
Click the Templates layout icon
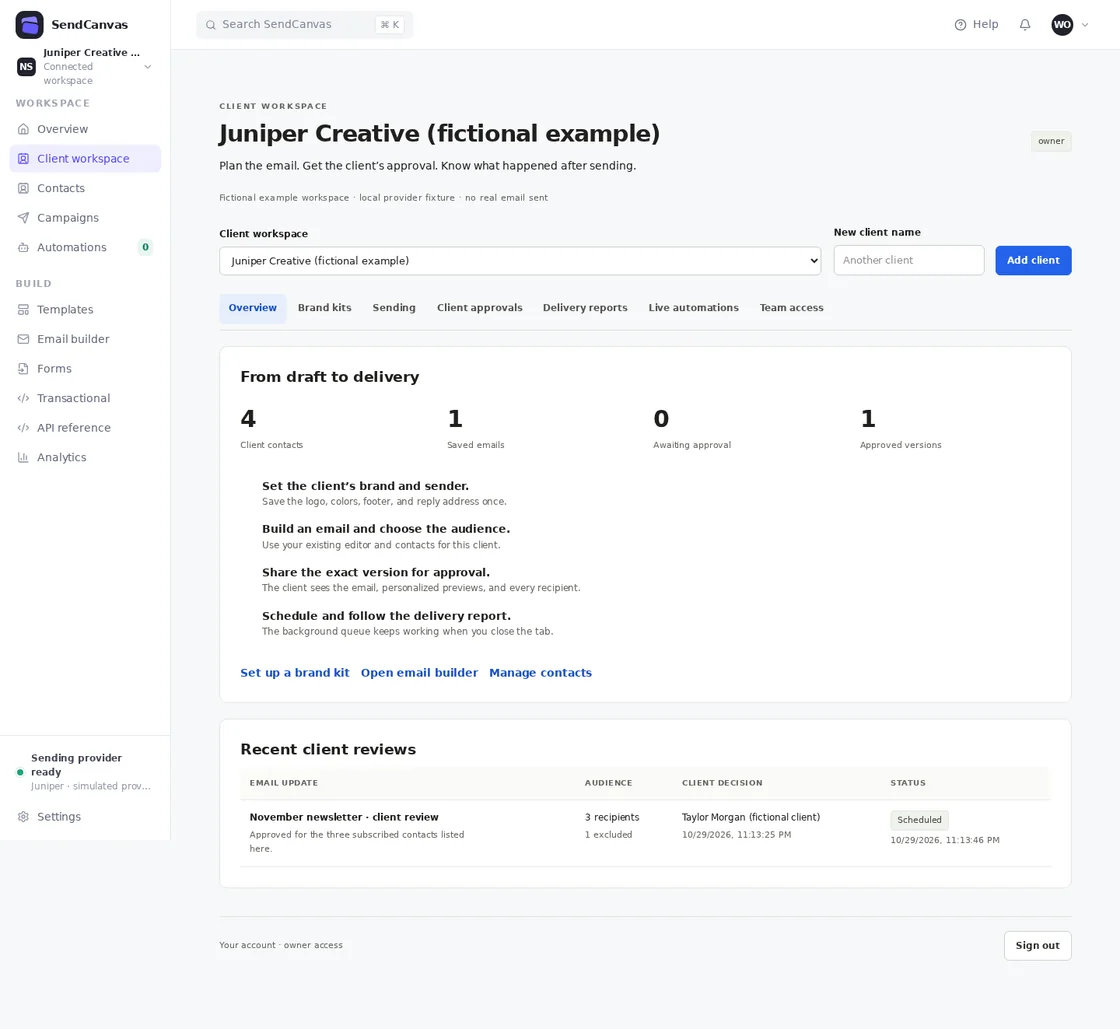click(x=24, y=310)
